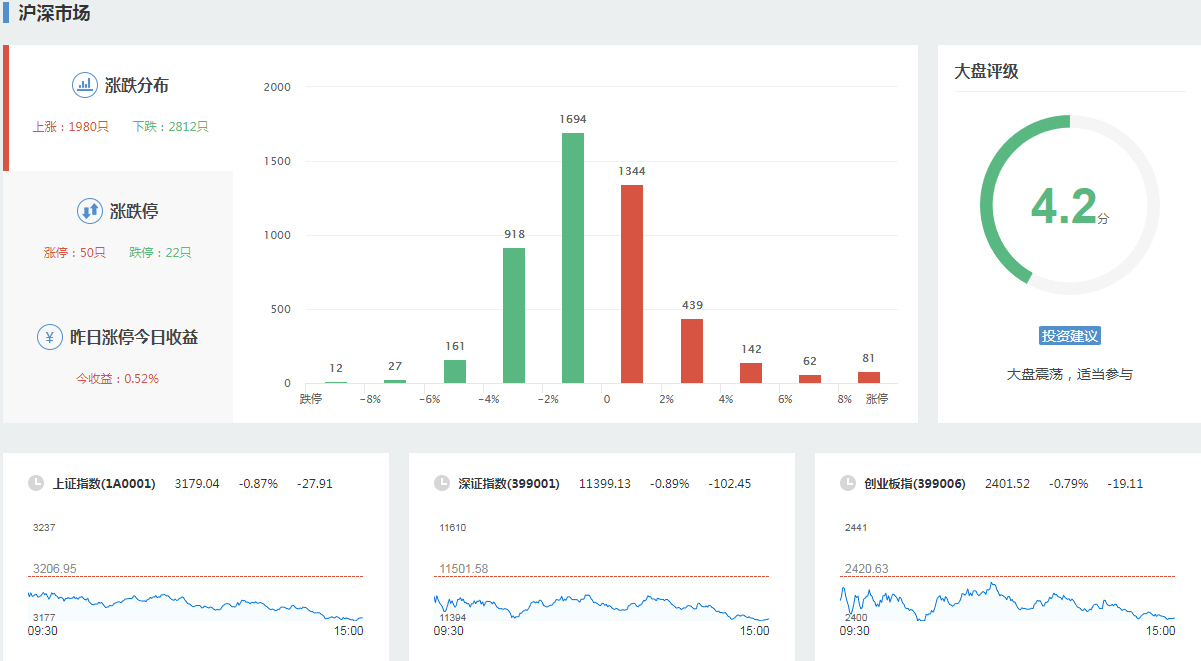The image size is (1201, 661).
Task: Click the red bar labeled 1344
Action: 632,285
